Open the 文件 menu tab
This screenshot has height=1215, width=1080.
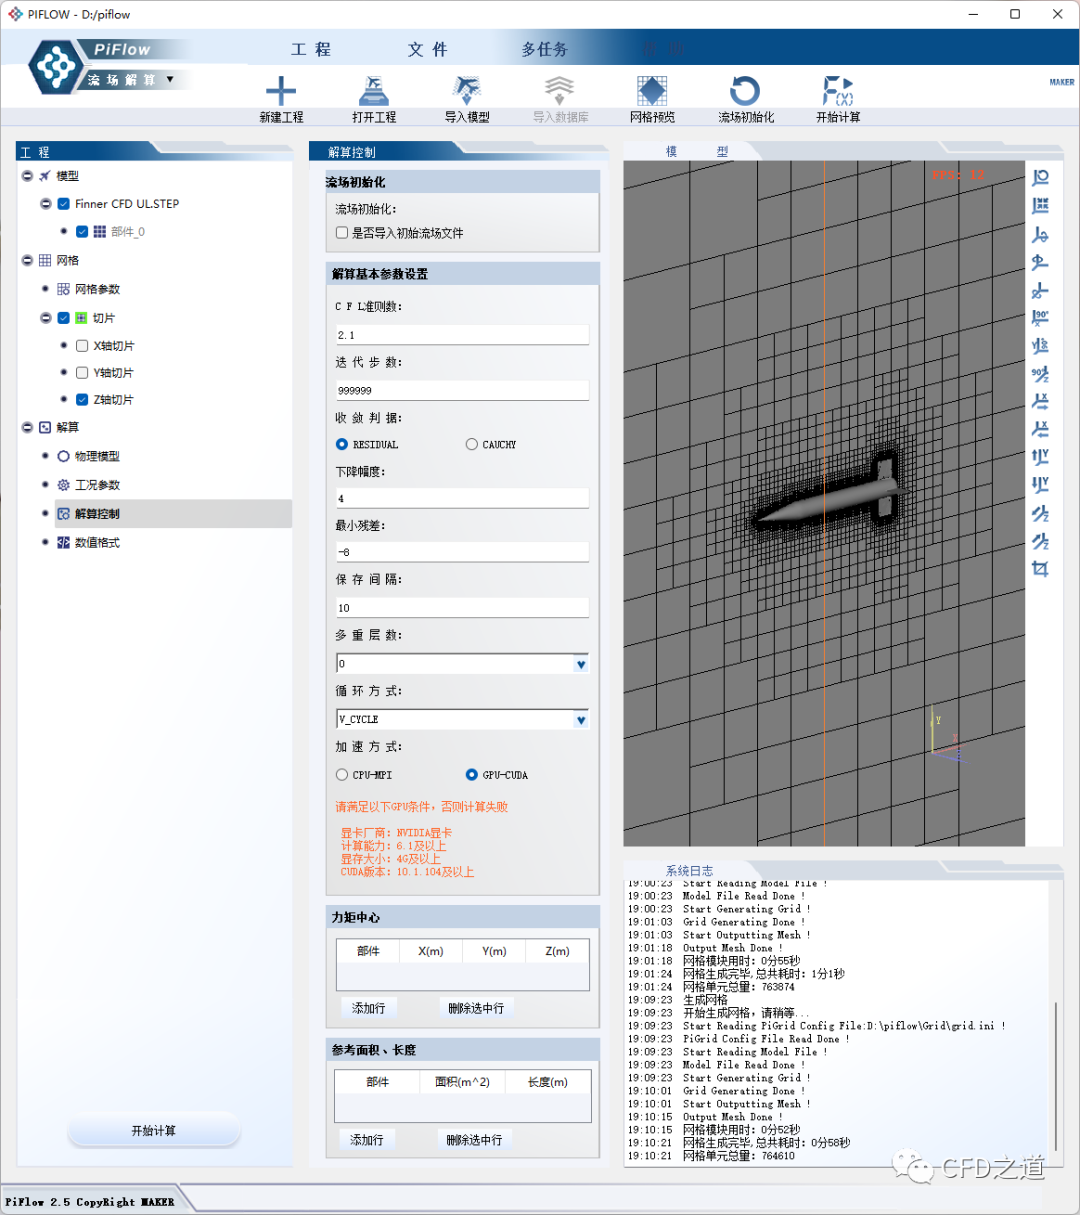427,49
